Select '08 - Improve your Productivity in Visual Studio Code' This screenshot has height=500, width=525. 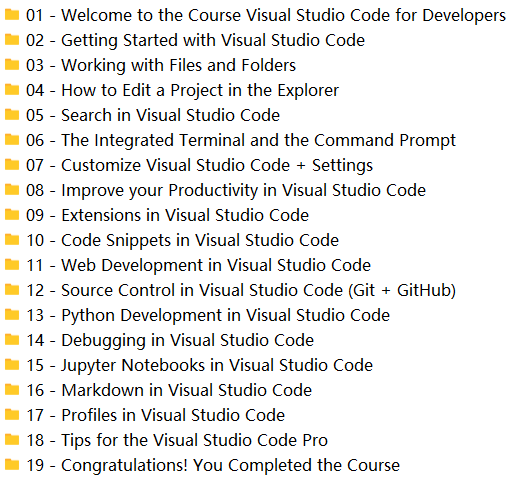tap(226, 190)
